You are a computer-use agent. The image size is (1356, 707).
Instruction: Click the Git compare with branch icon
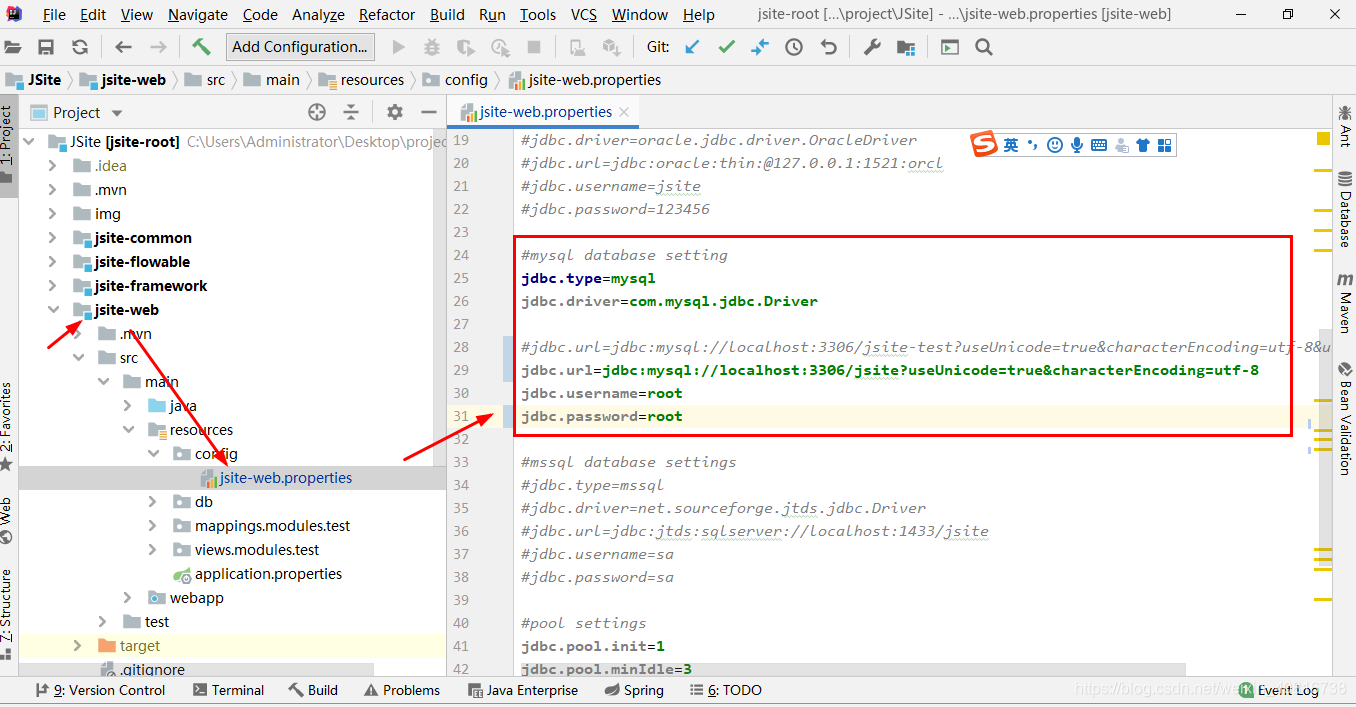pos(760,47)
